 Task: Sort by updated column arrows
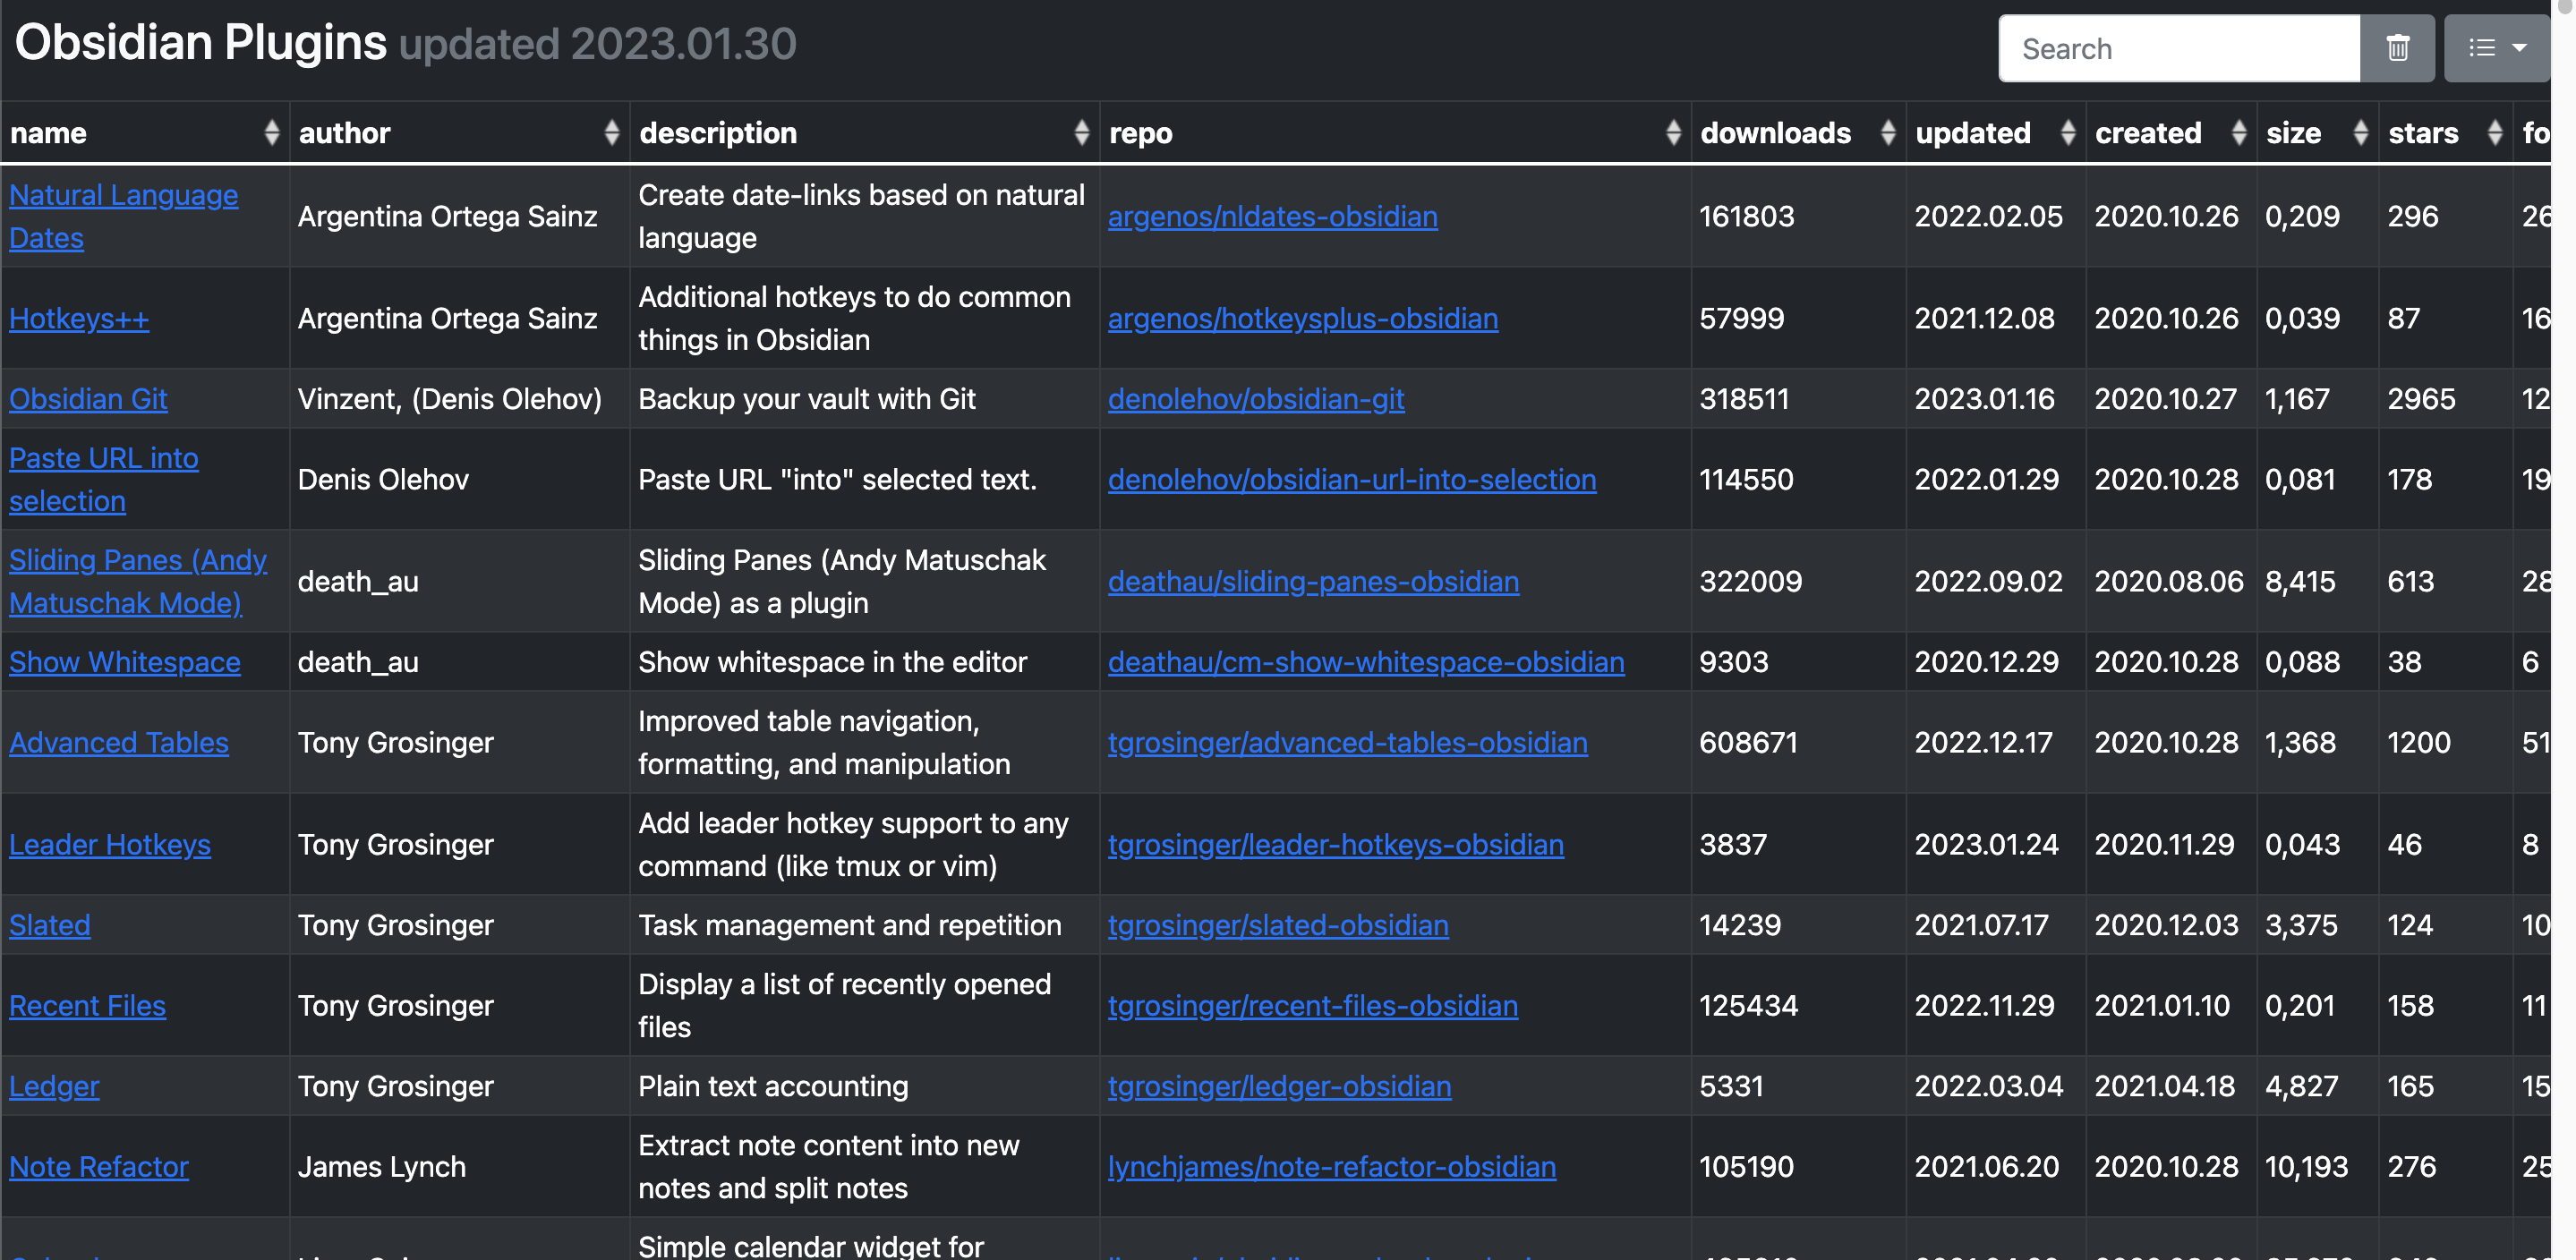(x=2067, y=133)
